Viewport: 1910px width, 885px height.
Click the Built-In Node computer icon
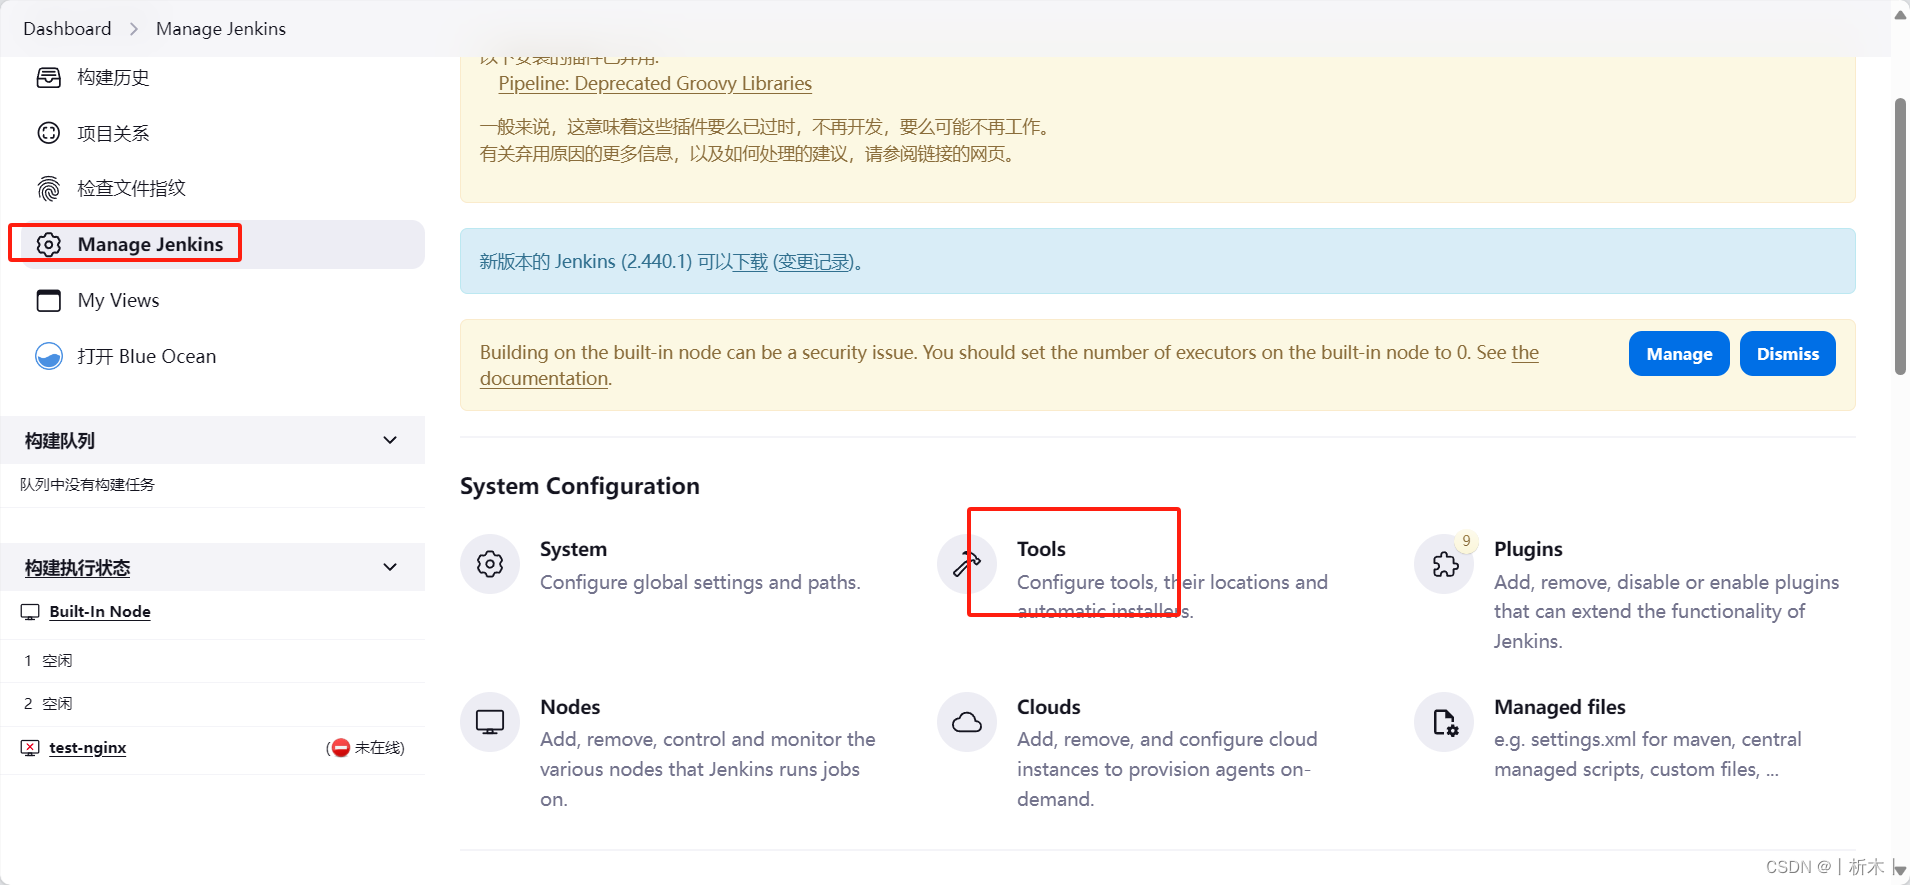30,612
